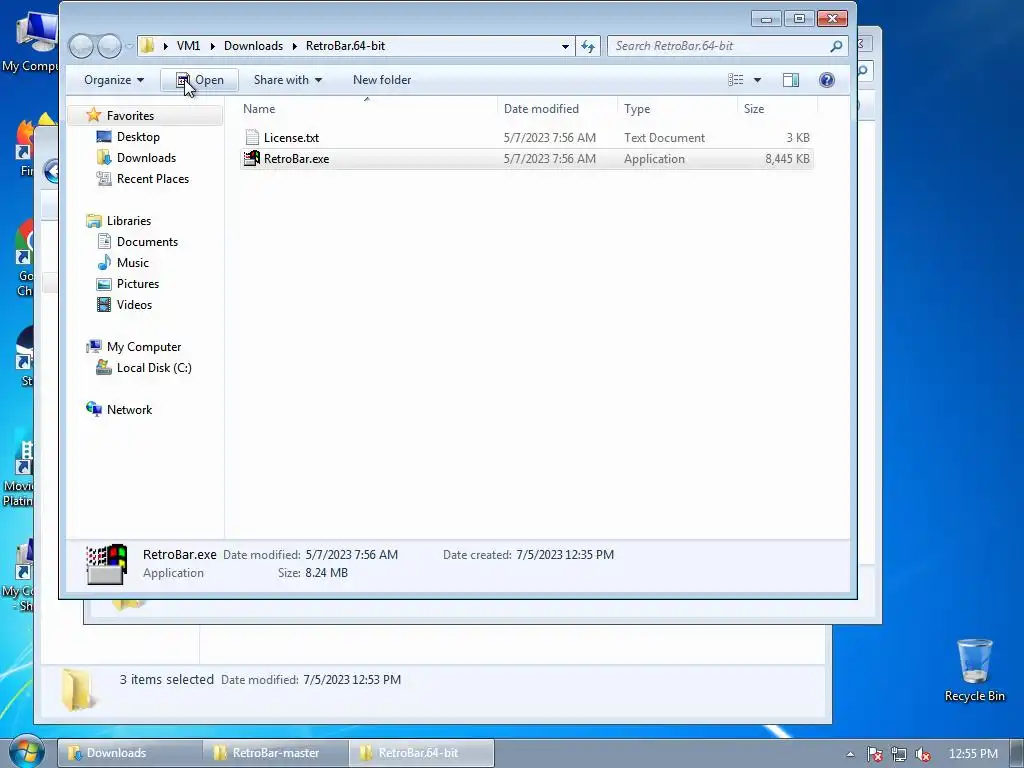Open the Share with menu
This screenshot has height=768, width=1024.
pyautogui.click(x=288, y=80)
